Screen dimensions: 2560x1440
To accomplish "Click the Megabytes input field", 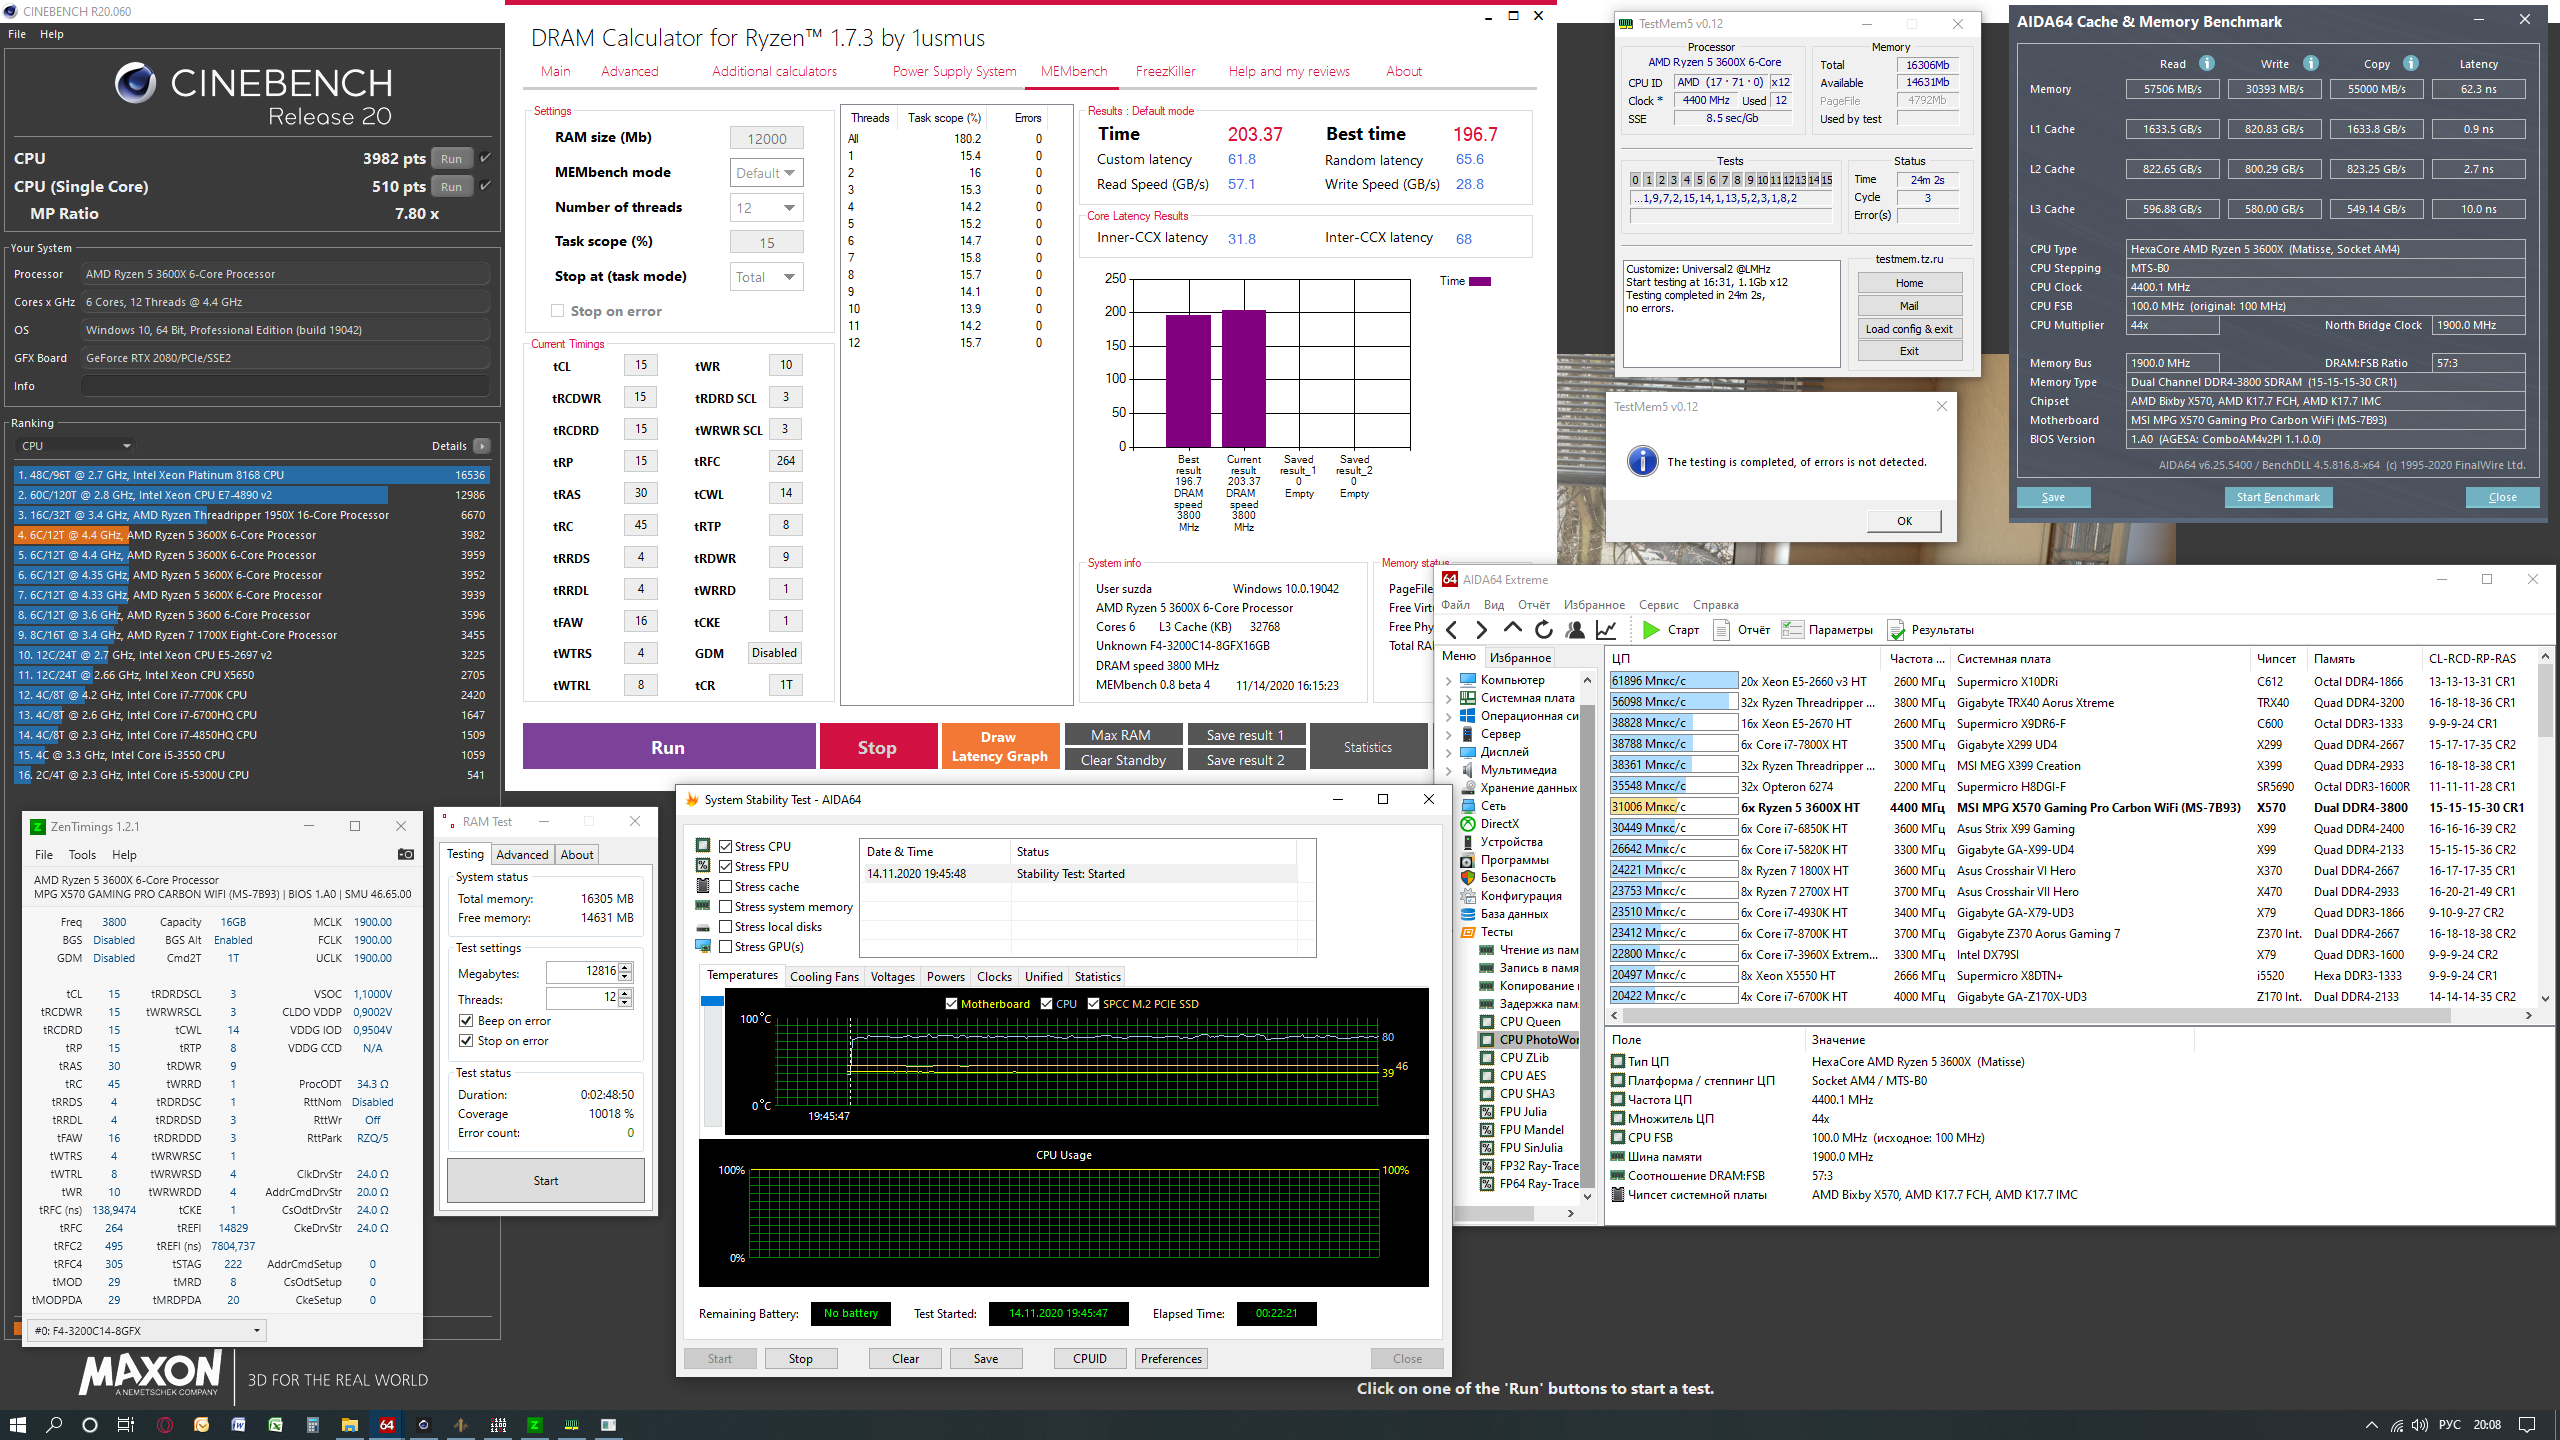I will (583, 971).
